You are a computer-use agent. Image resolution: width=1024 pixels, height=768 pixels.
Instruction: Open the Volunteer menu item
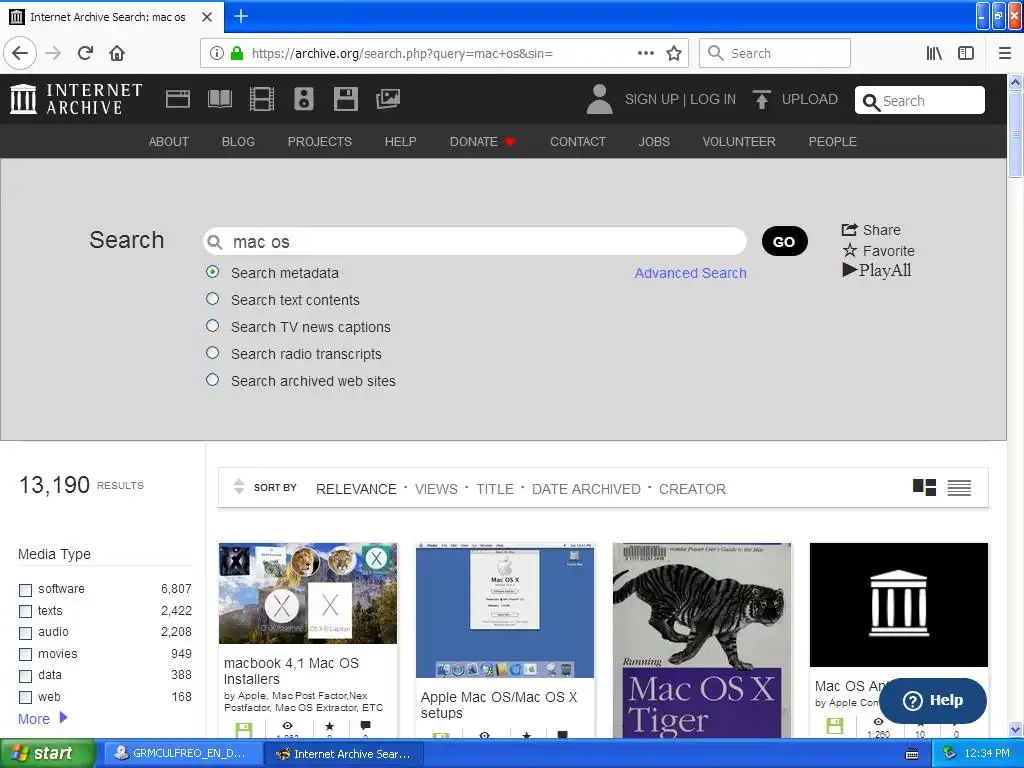click(739, 142)
